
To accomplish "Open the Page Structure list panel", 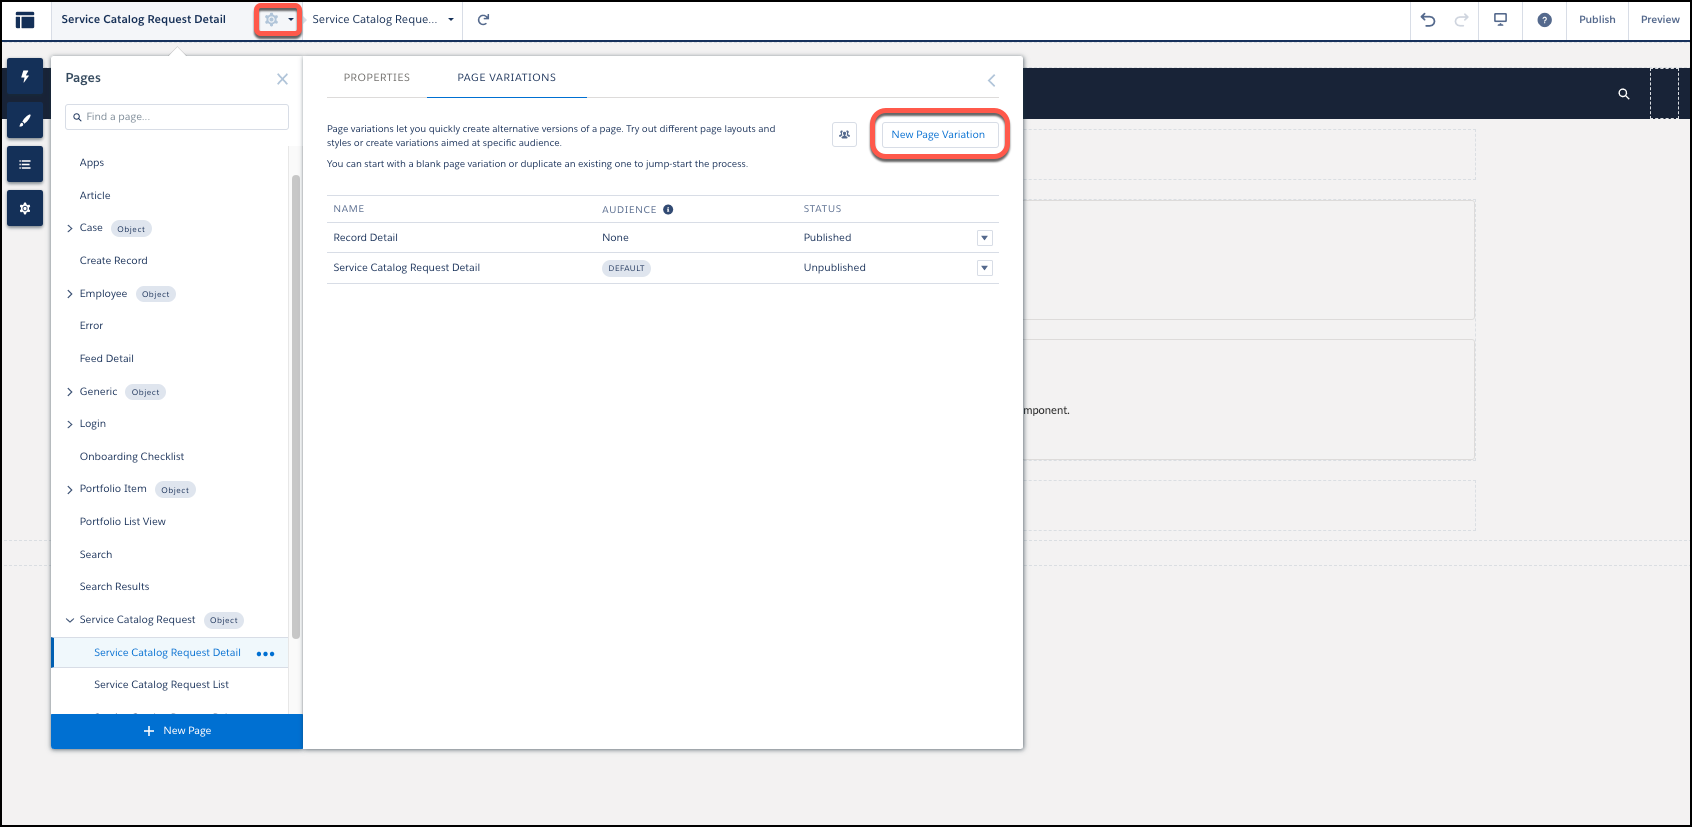I will point(25,164).
